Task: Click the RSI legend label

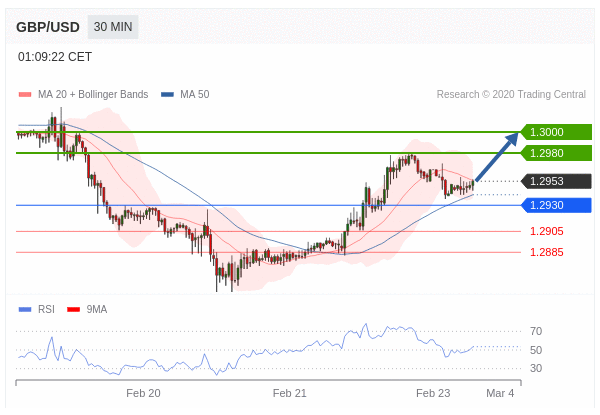Action: coord(46,309)
